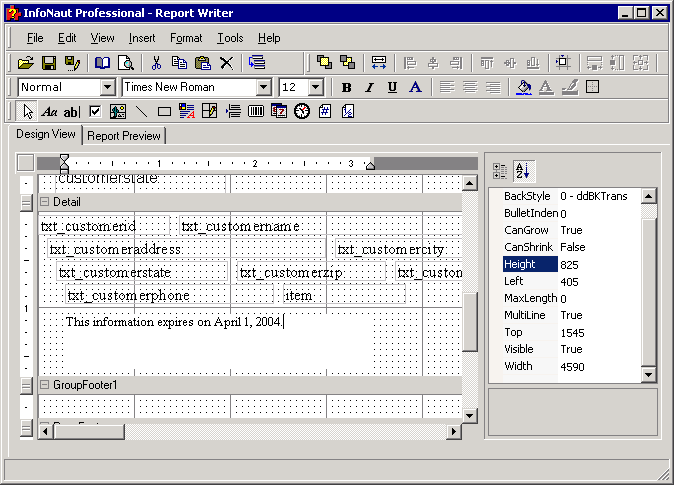Click the Save disk icon
This screenshot has height=485, width=674.
point(48,62)
